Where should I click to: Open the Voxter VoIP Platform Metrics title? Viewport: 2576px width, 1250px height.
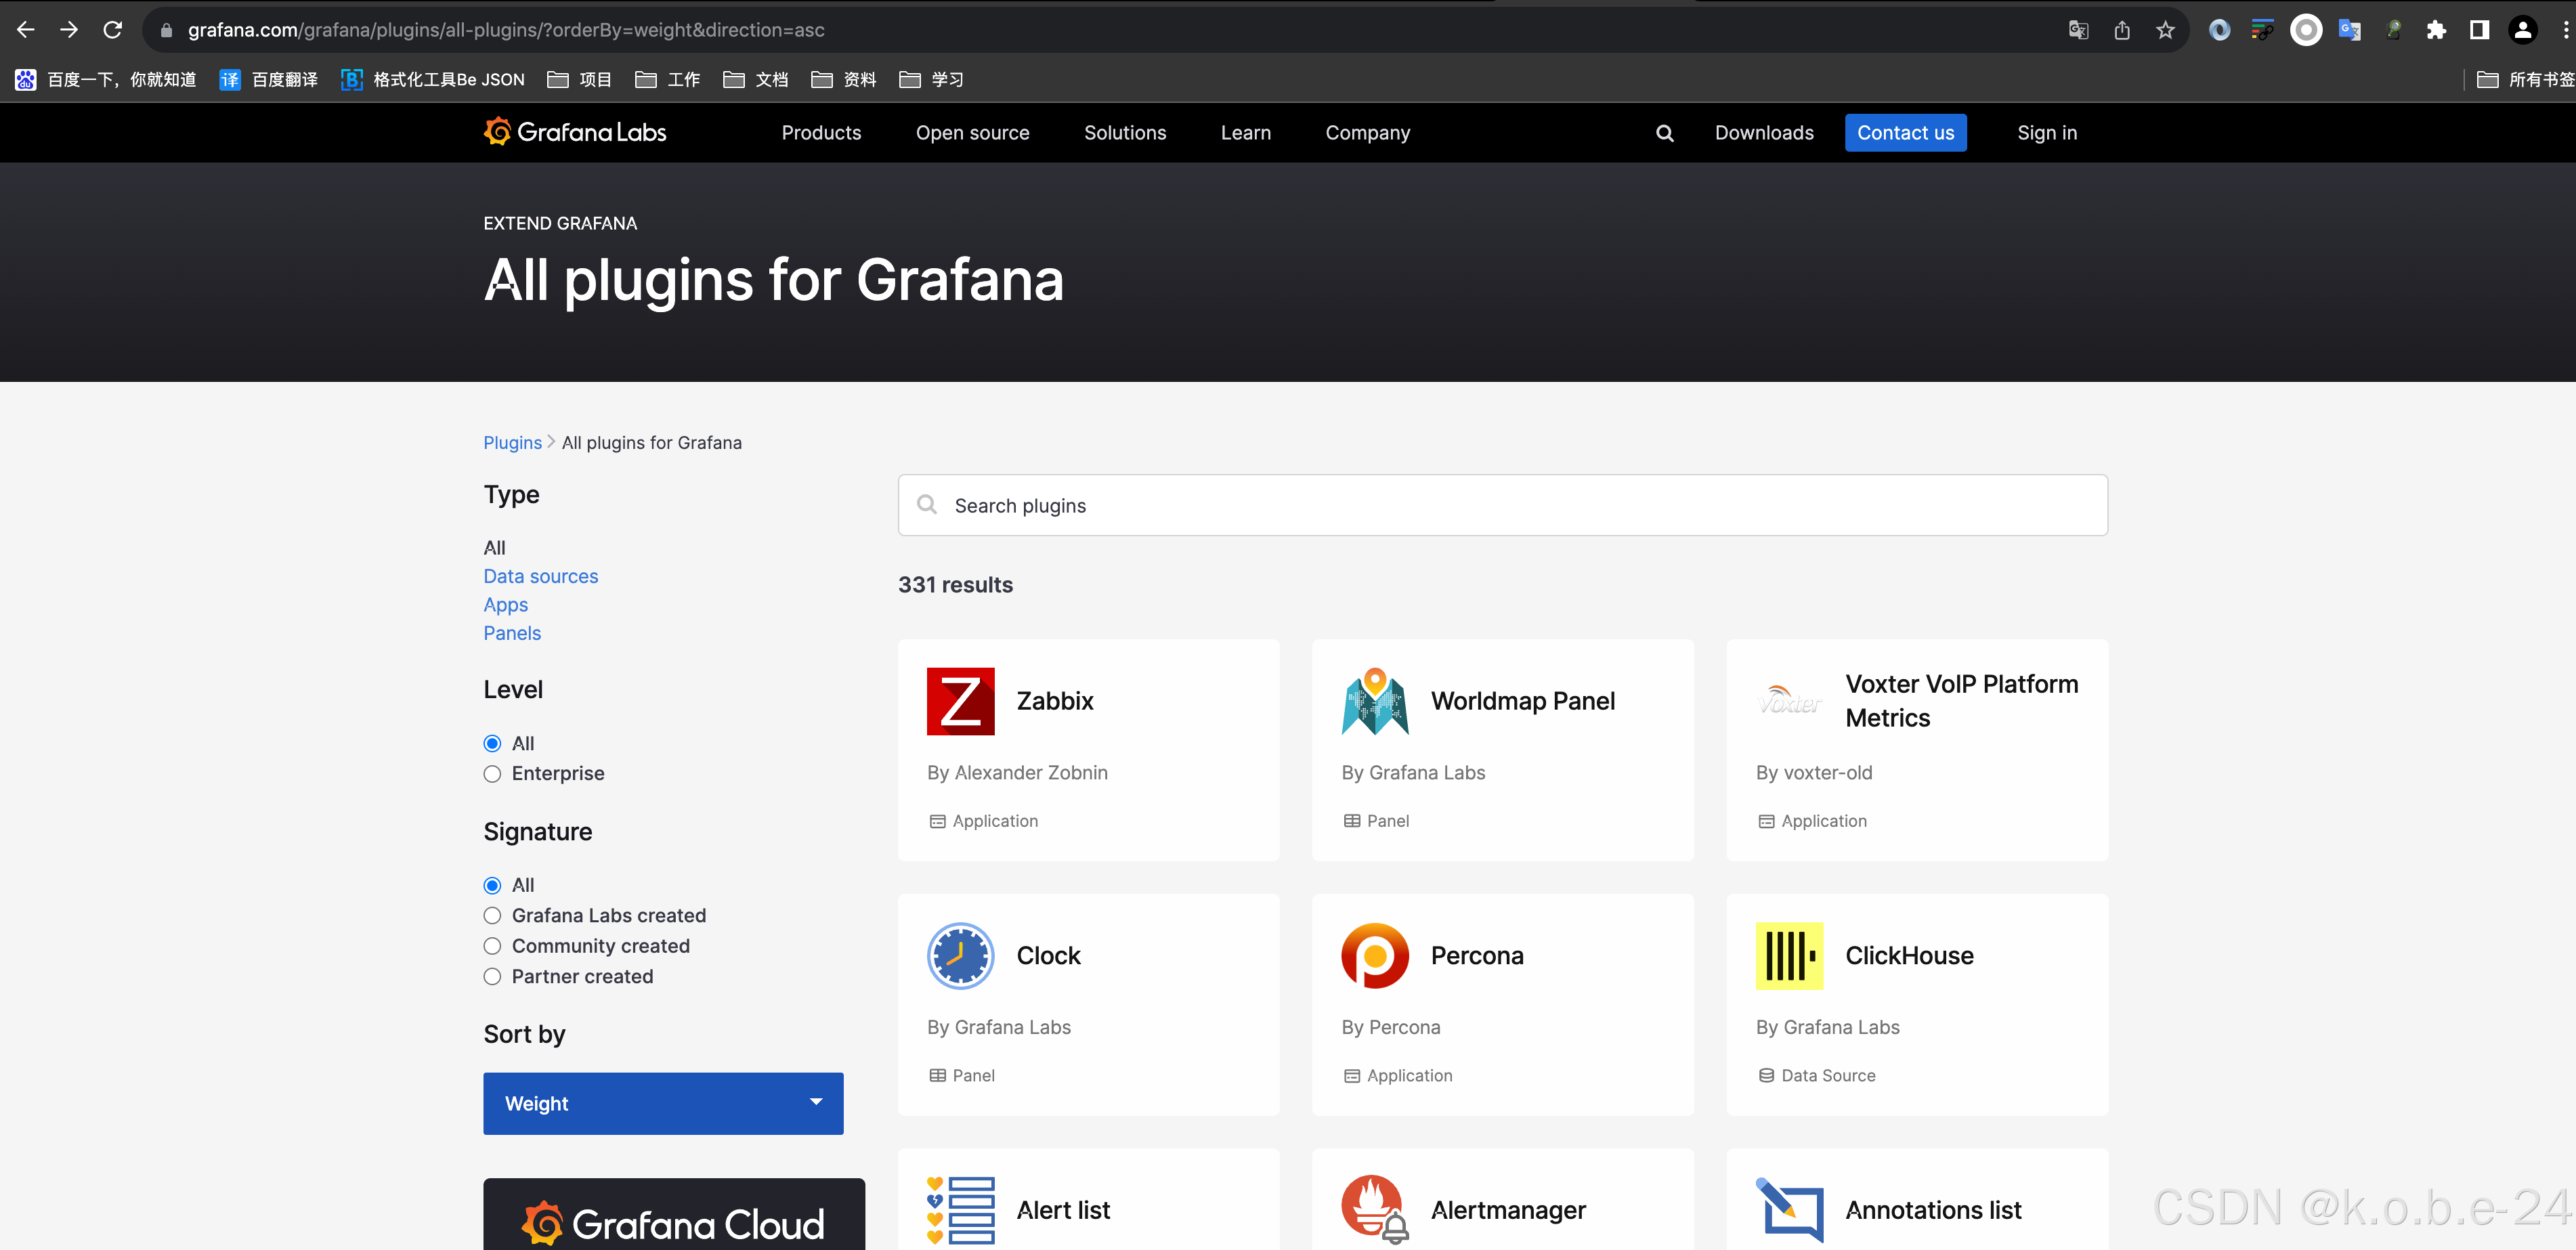point(1961,701)
